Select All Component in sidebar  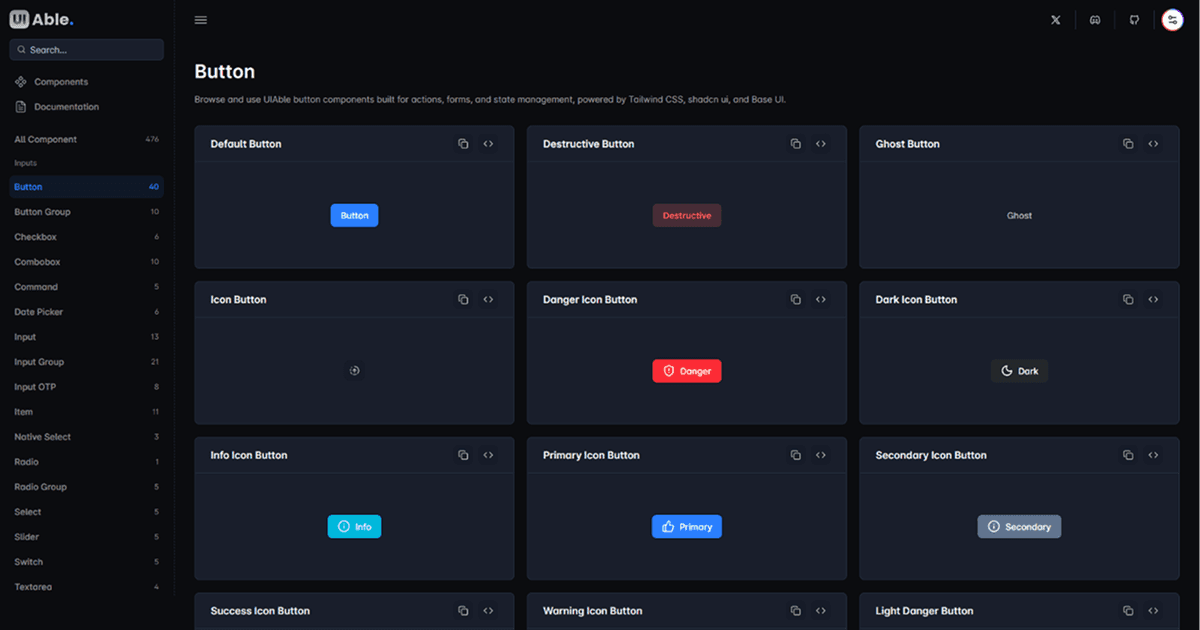pos(87,139)
